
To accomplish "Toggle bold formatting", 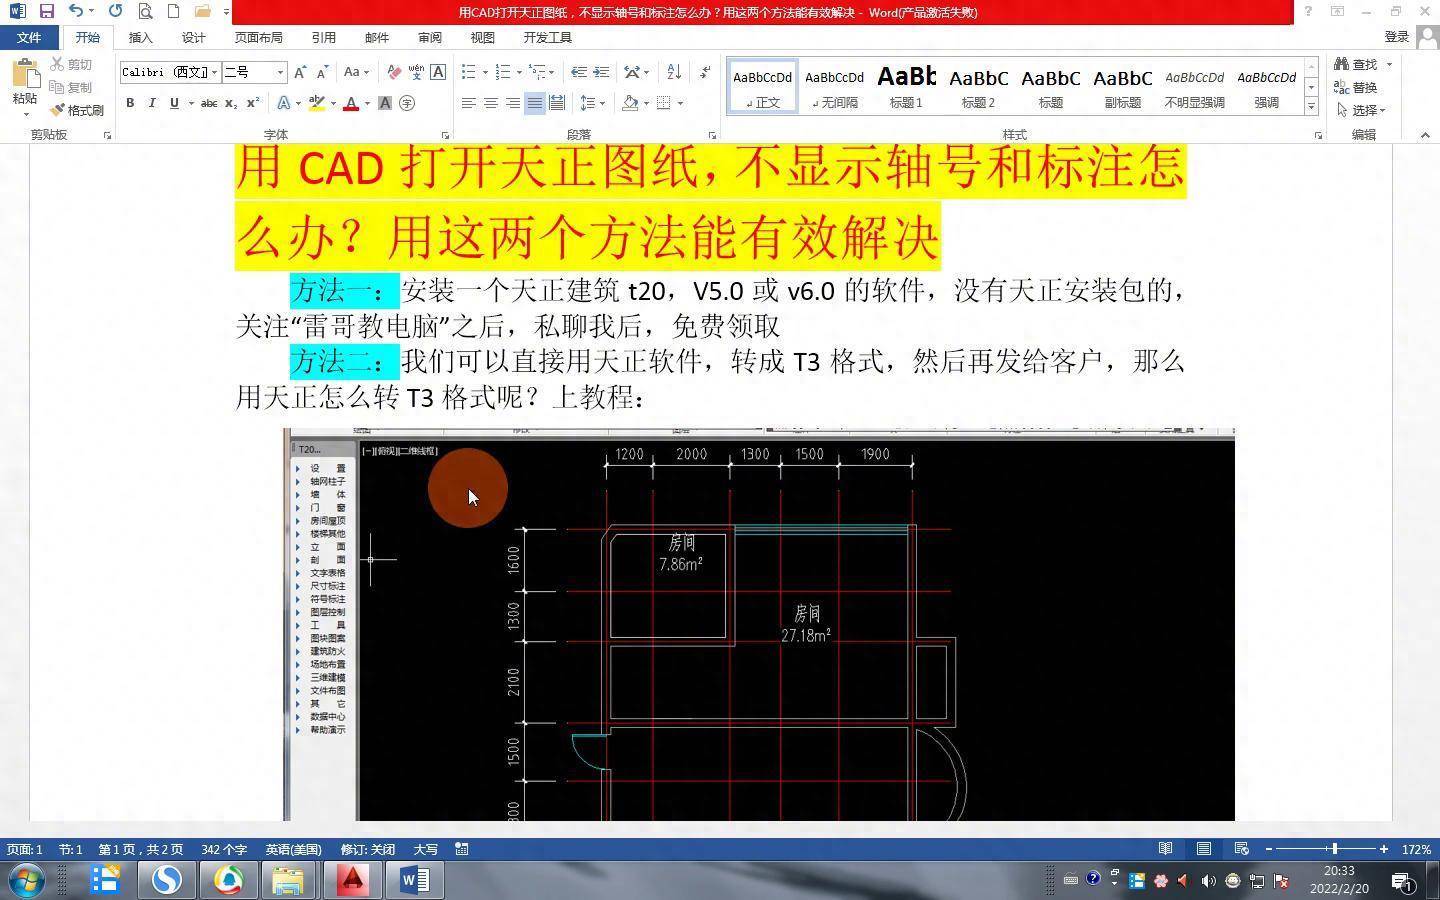I will [130, 103].
